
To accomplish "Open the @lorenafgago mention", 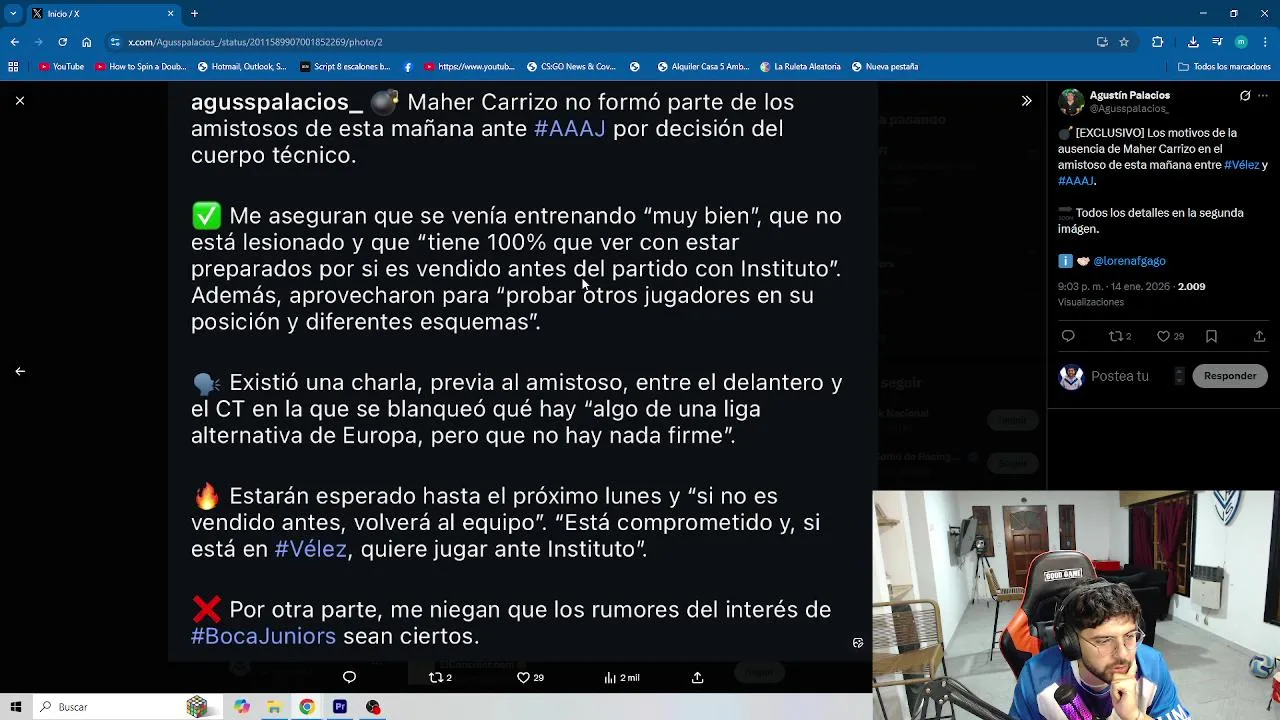I will click(x=1129, y=261).
